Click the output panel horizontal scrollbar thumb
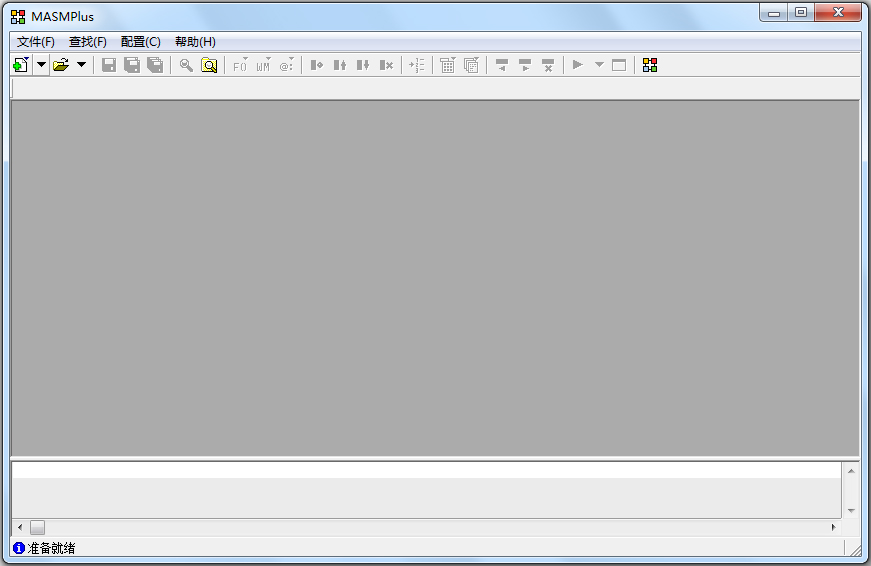Screen dimensions: 871x566 click(37, 527)
